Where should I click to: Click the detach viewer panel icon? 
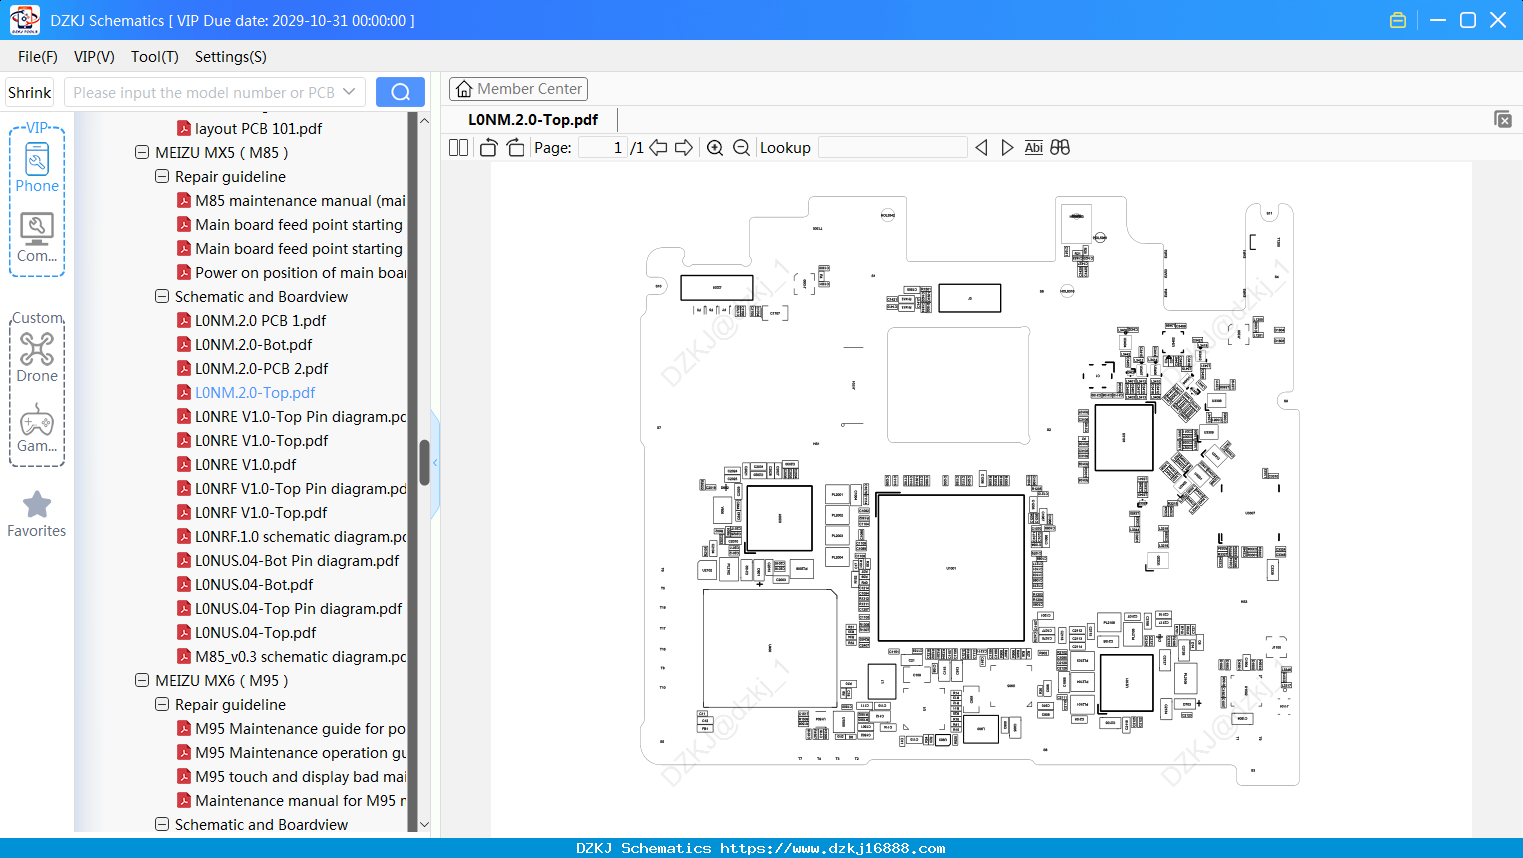point(1503,119)
